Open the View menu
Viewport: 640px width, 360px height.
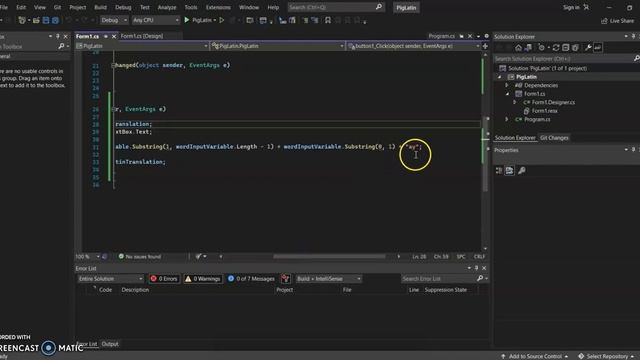click(40, 7)
